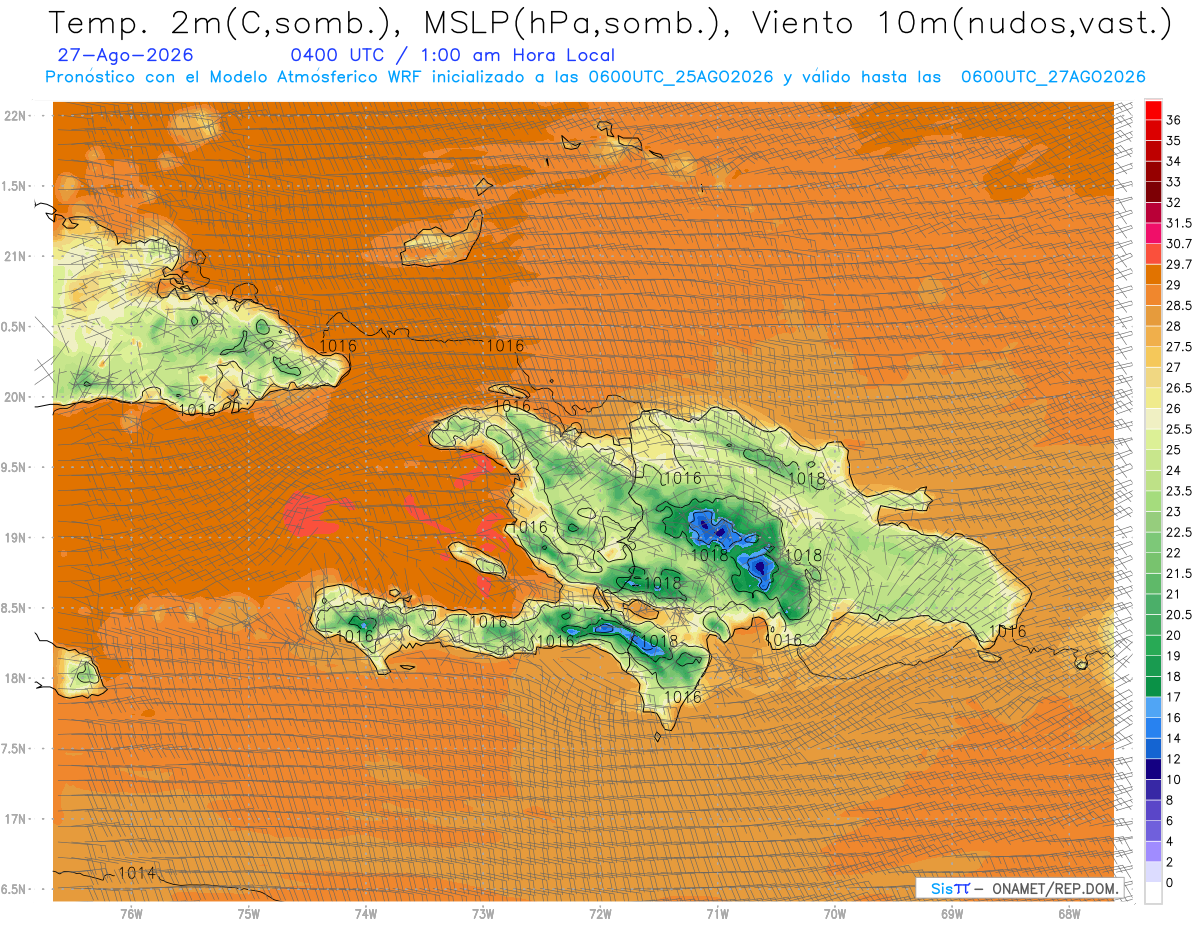Click the 68W longitude axis label
1200x927 pixels.
(1069, 913)
